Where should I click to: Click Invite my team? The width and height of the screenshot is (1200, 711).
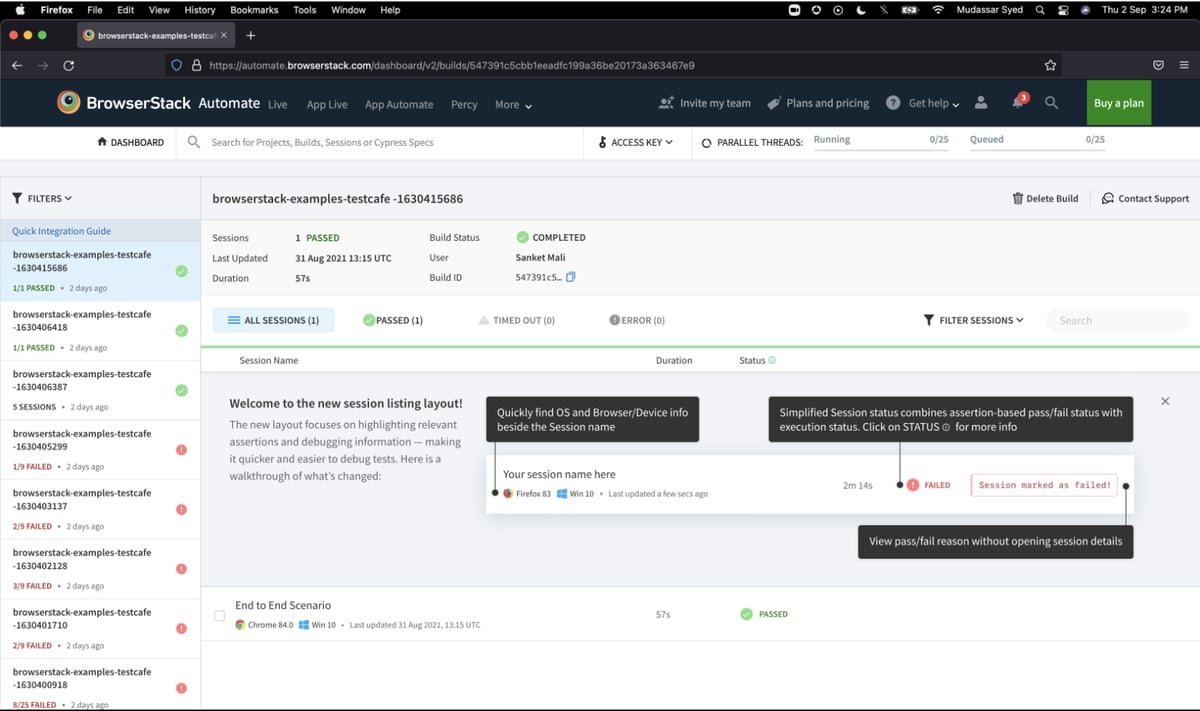pyautogui.click(x=705, y=103)
